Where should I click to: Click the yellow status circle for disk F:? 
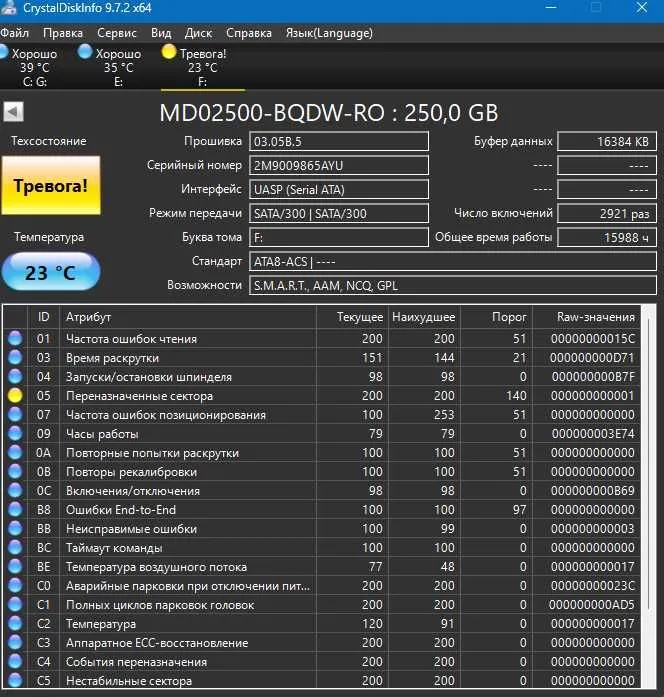tap(169, 52)
